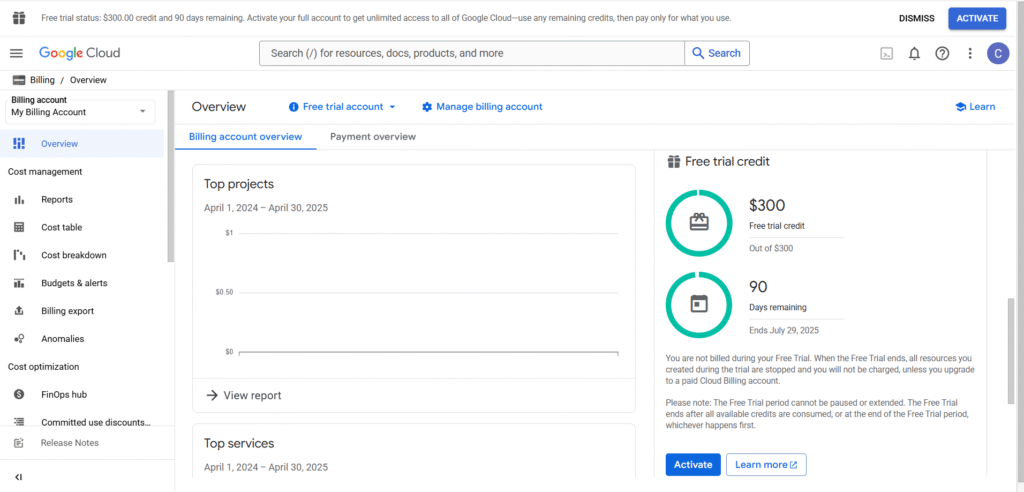Click the Committed use discounts list icon
The image size is (1024, 492).
tap(19, 422)
